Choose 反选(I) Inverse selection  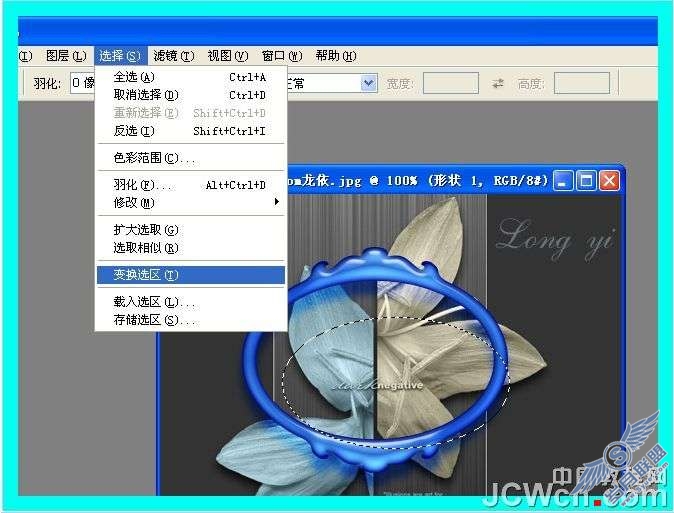[x=190, y=131]
